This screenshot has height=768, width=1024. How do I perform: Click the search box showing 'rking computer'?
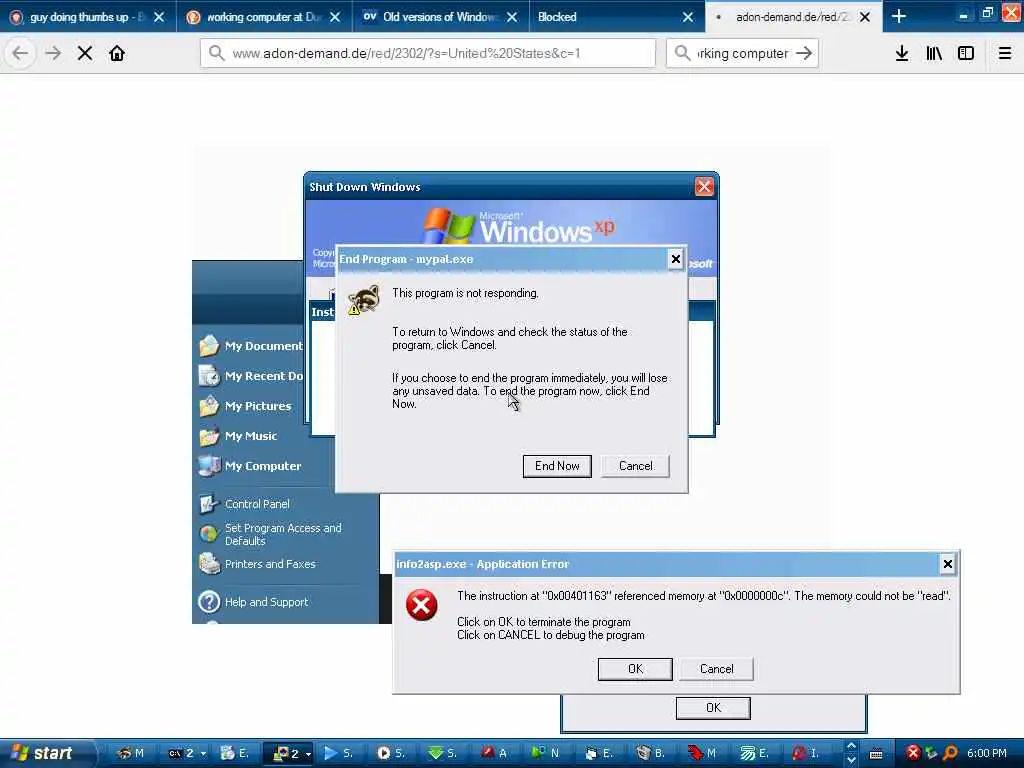(x=742, y=54)
